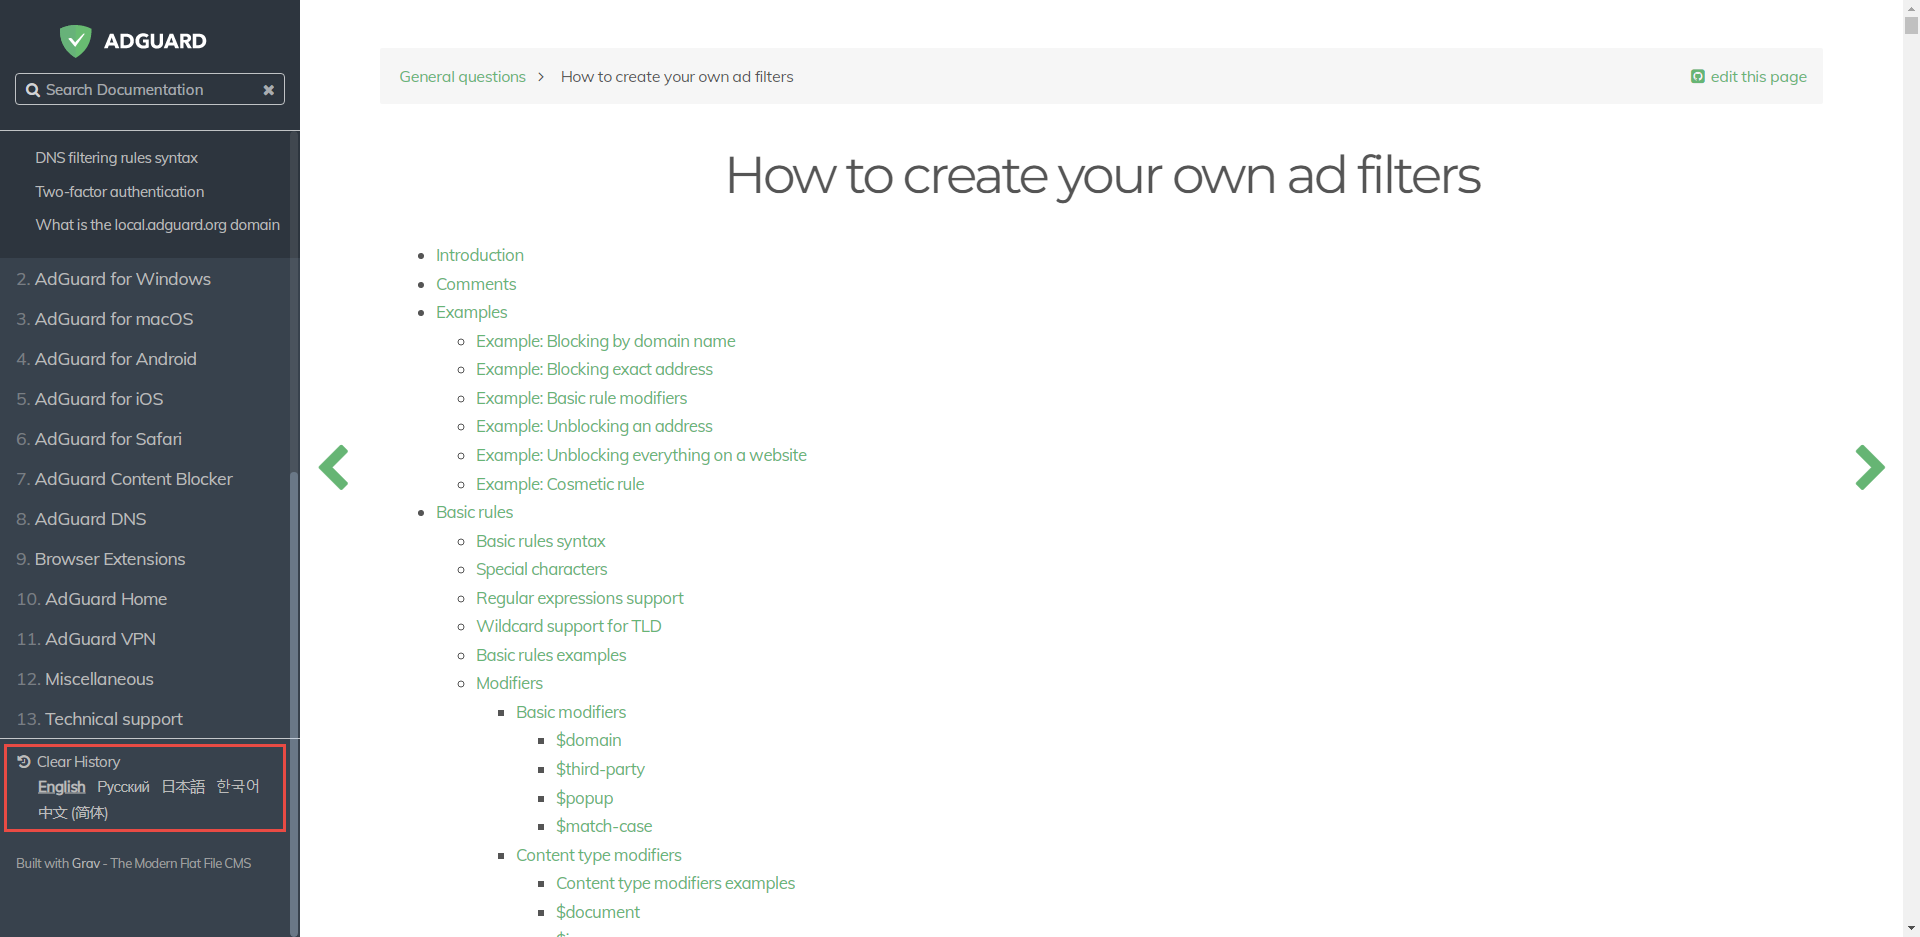Open DNS filtering rules syntax page
This screenshot has height=937, width=1920.
pyautogui.click(x=116, y=158)
